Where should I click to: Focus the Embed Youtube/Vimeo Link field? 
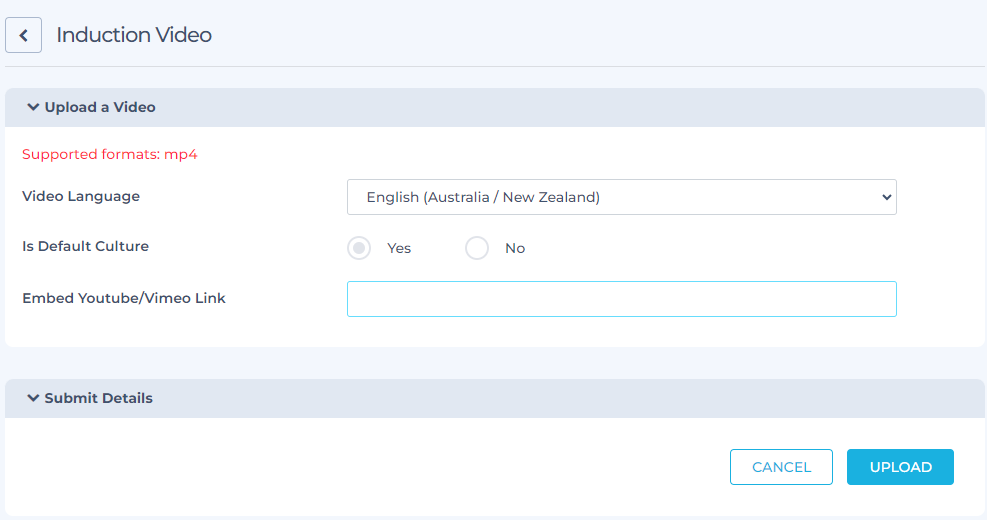point(621,299)
